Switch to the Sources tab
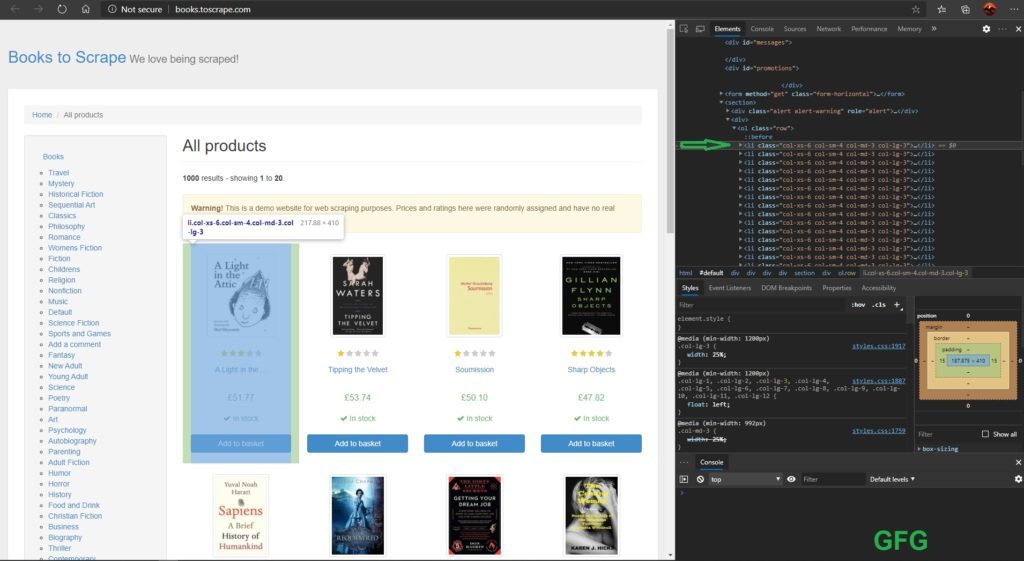 [795, 29]
